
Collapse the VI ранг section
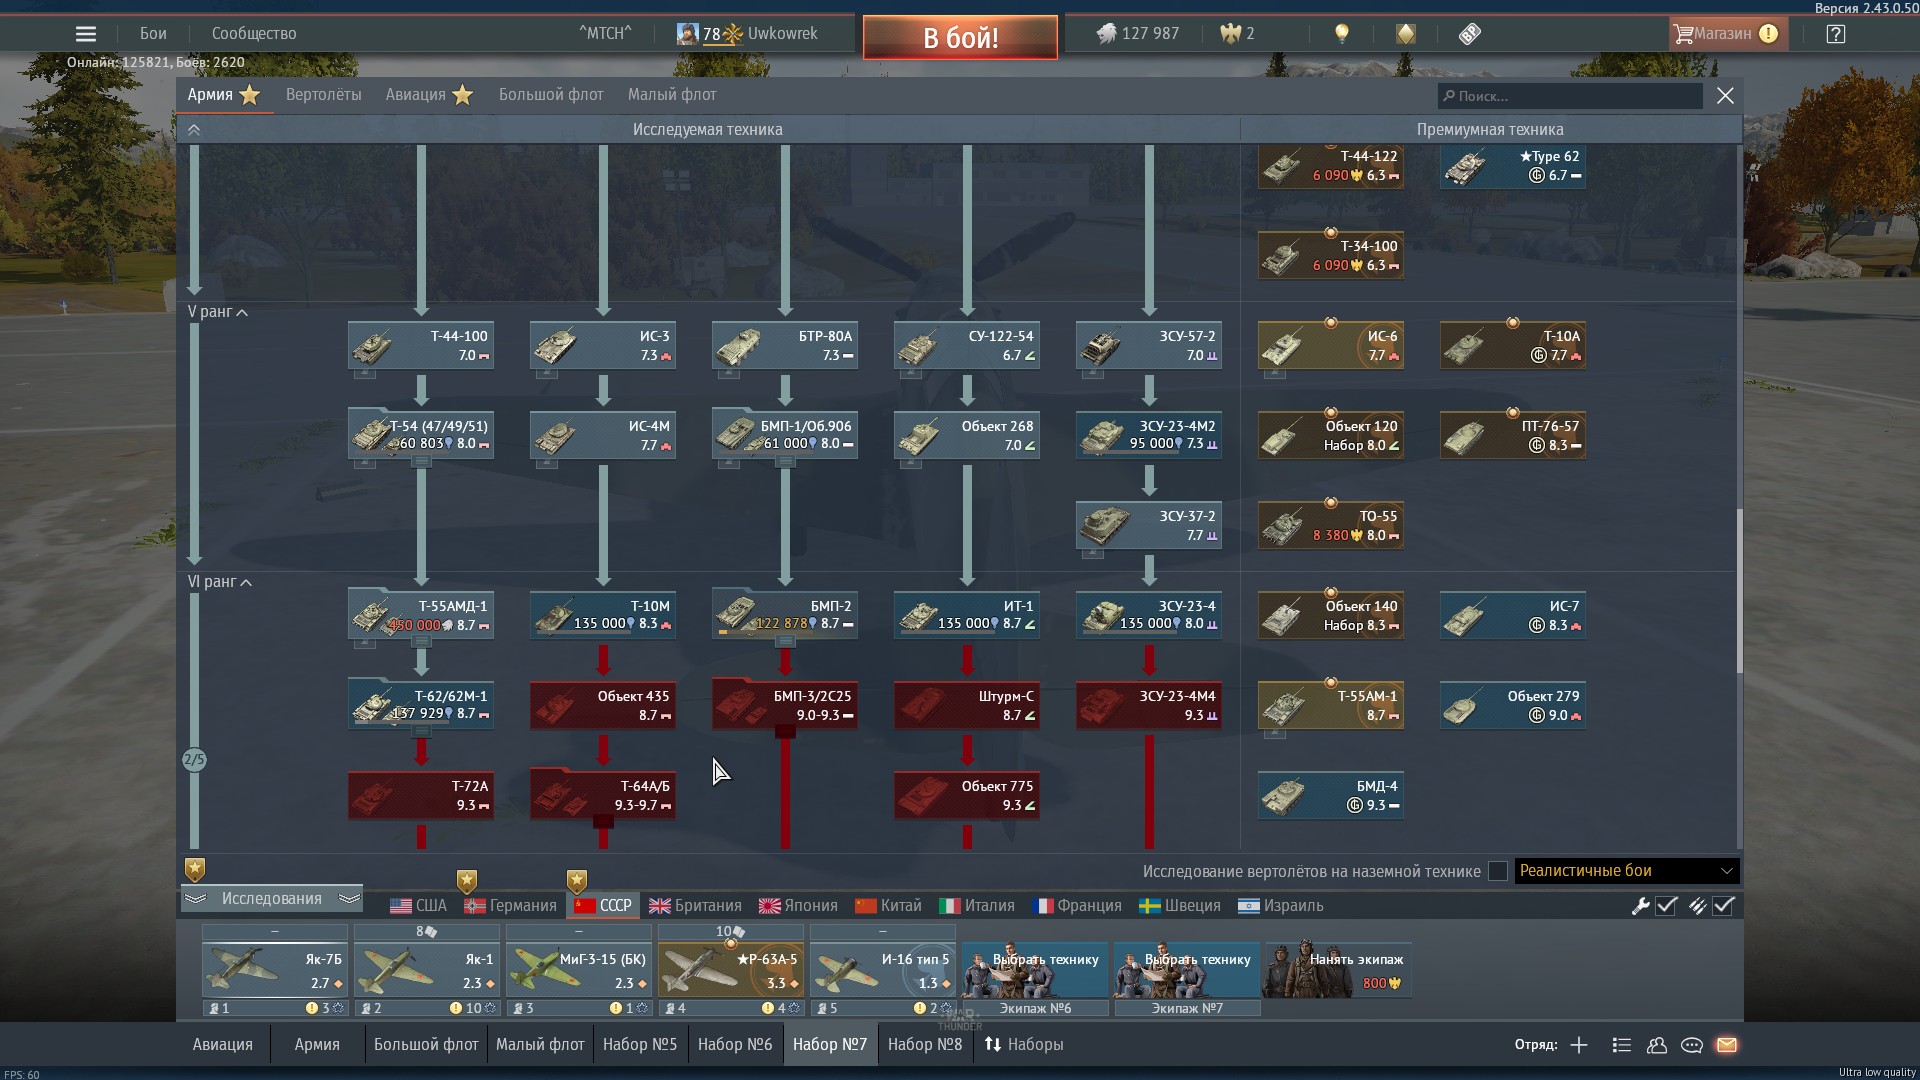click(x=220, y=582)
